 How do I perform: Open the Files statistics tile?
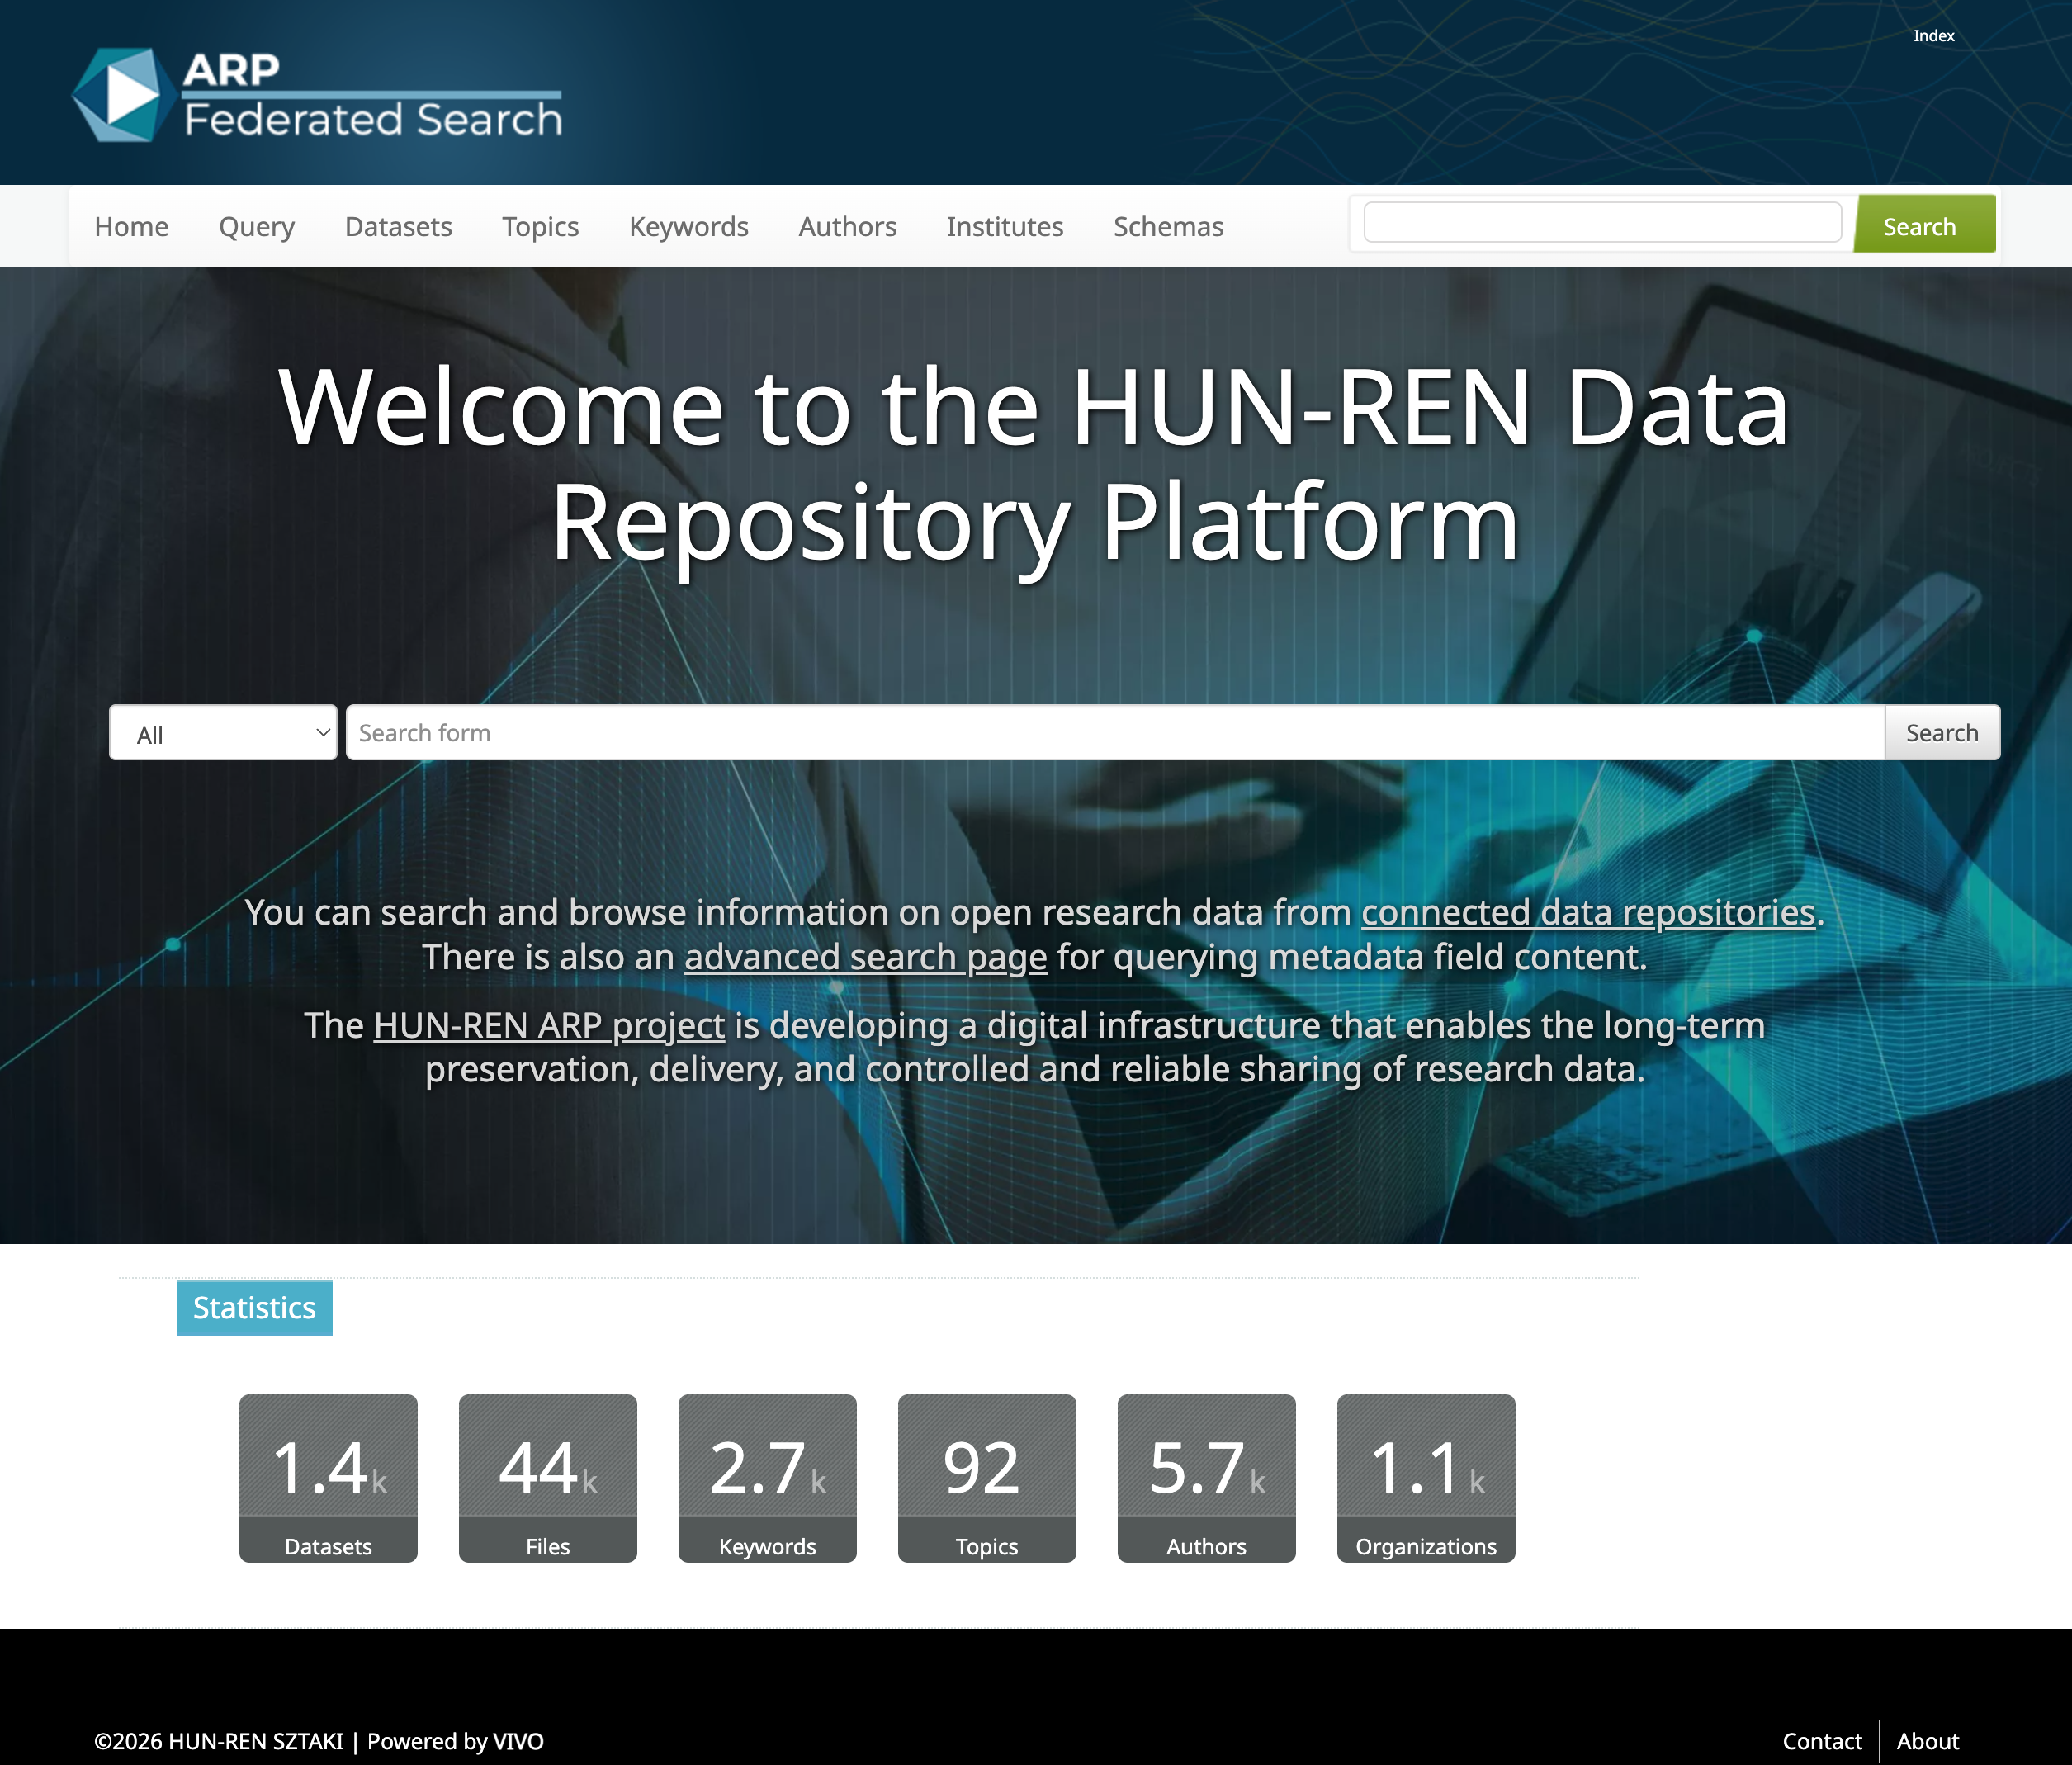pyautogui.click(x=547, y=1477)
